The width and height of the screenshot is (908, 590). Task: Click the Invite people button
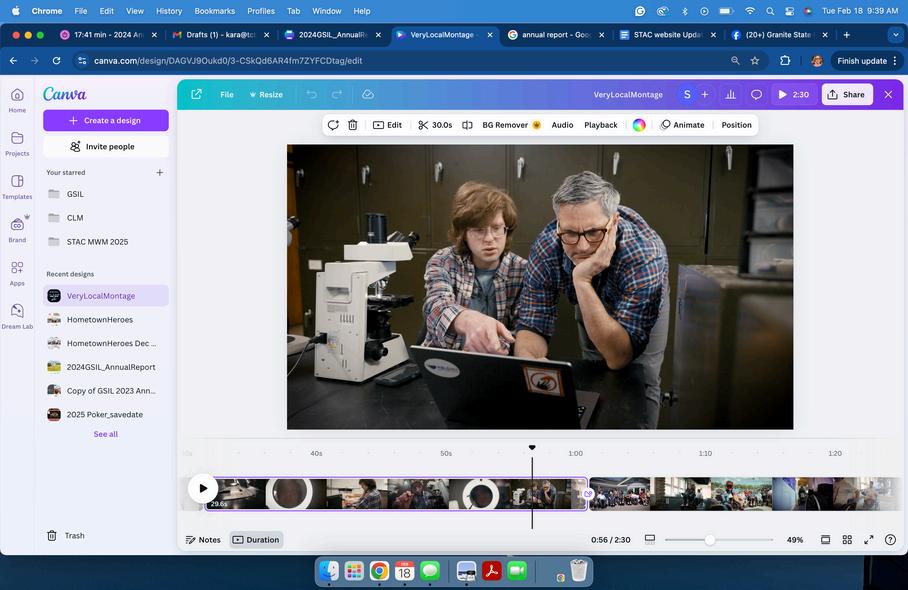click(x=106, y=146)
